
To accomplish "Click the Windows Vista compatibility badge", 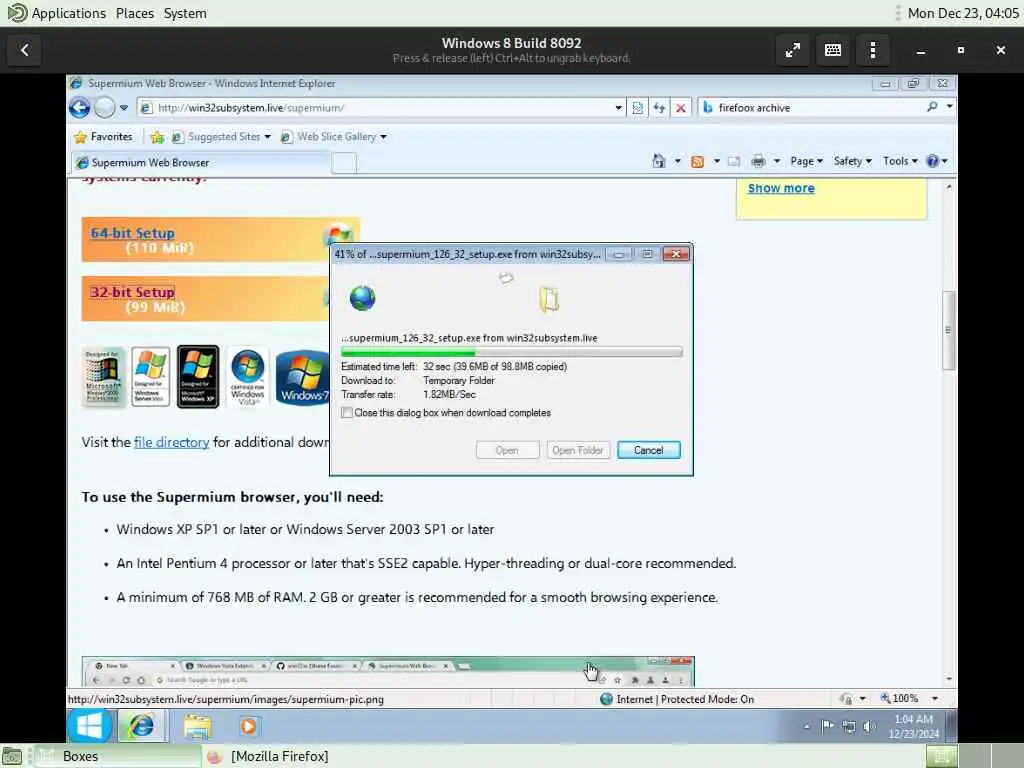I will click(248, 377).
